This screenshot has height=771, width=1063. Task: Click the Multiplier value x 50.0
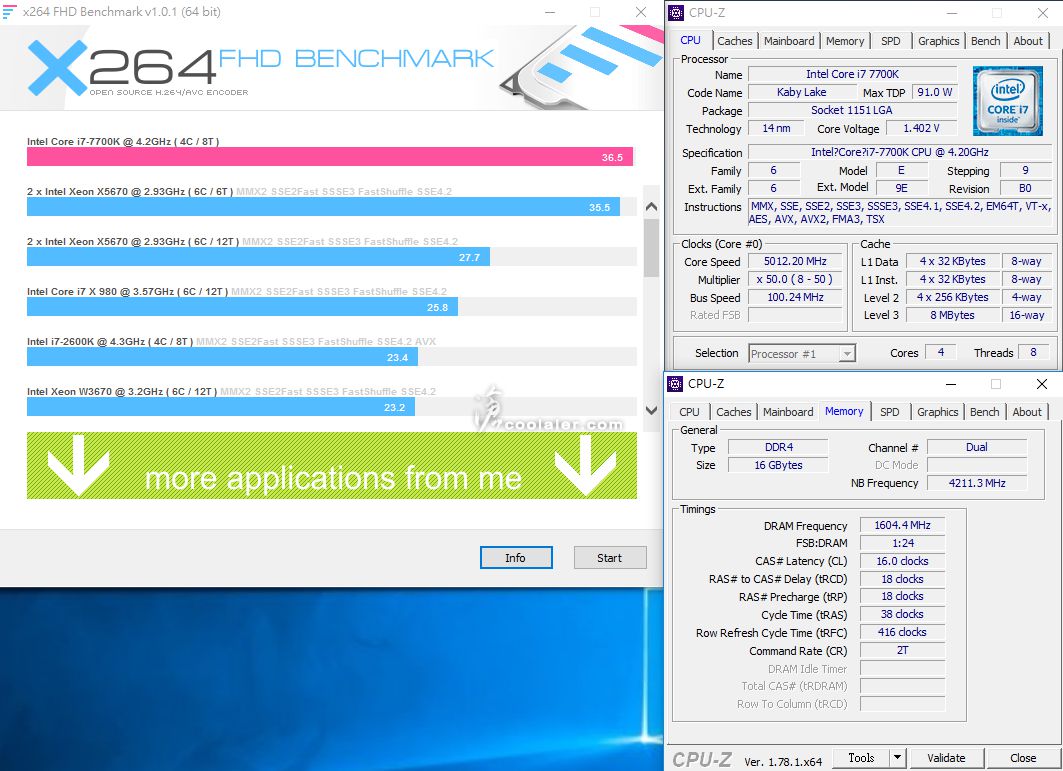(x=795, y=279)
